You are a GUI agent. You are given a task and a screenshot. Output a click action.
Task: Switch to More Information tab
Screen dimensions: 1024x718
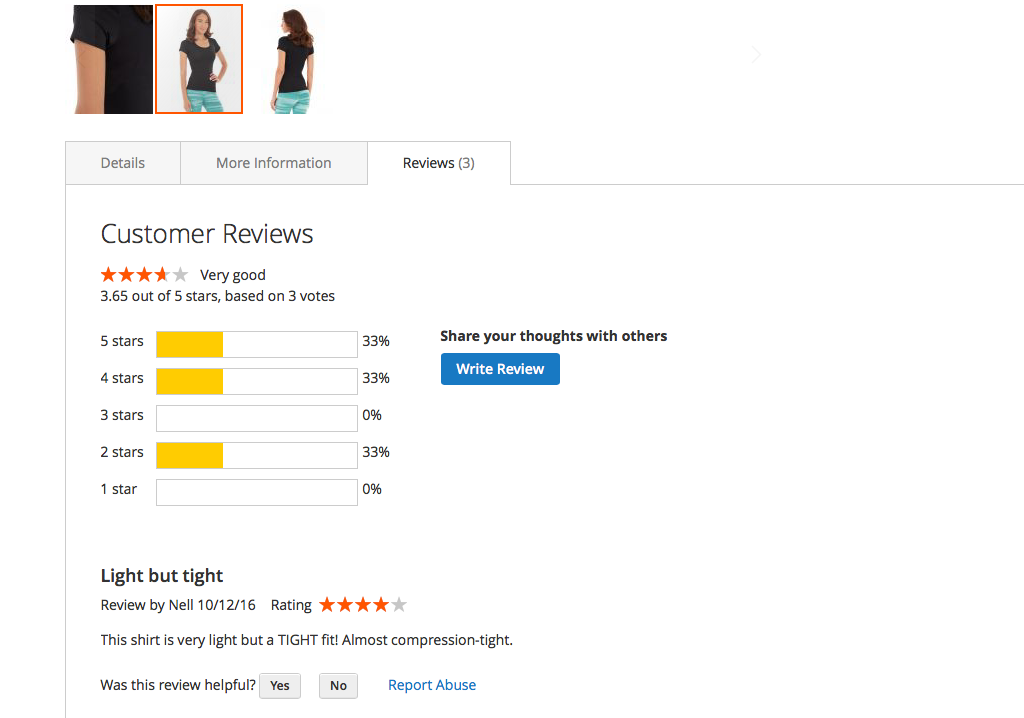pos(274,163)
